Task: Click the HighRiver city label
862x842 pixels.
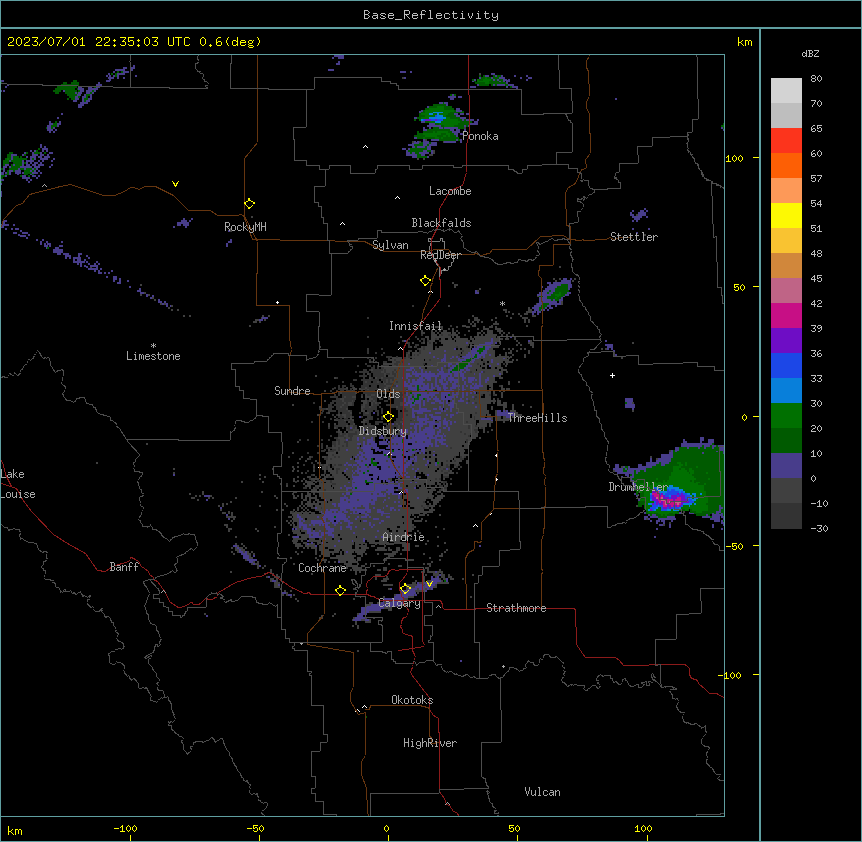Action: [x=430, y=743]
